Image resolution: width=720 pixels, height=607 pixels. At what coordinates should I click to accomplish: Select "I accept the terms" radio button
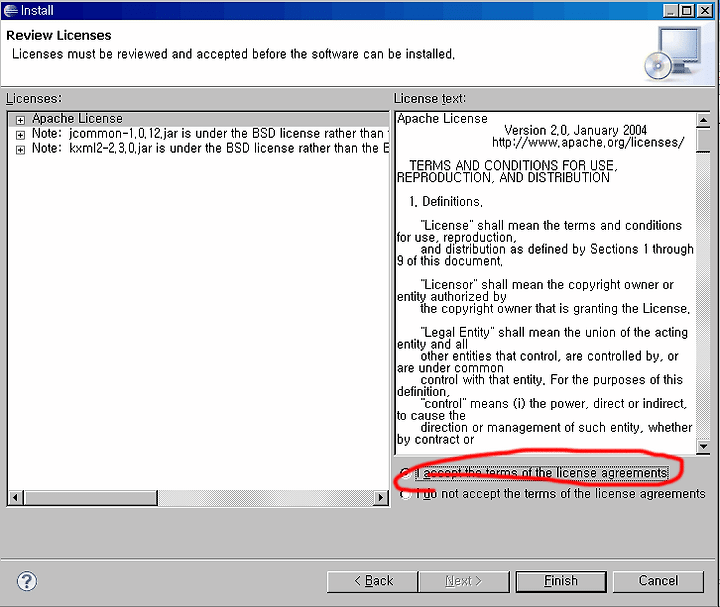click(405, 473)
